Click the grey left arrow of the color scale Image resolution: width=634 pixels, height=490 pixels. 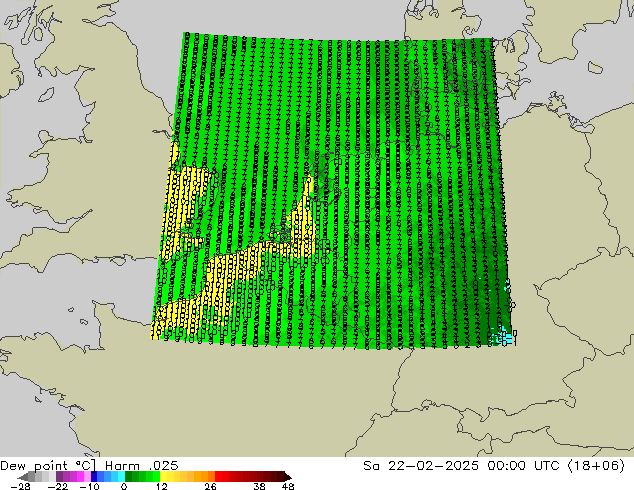click(22, 477)
